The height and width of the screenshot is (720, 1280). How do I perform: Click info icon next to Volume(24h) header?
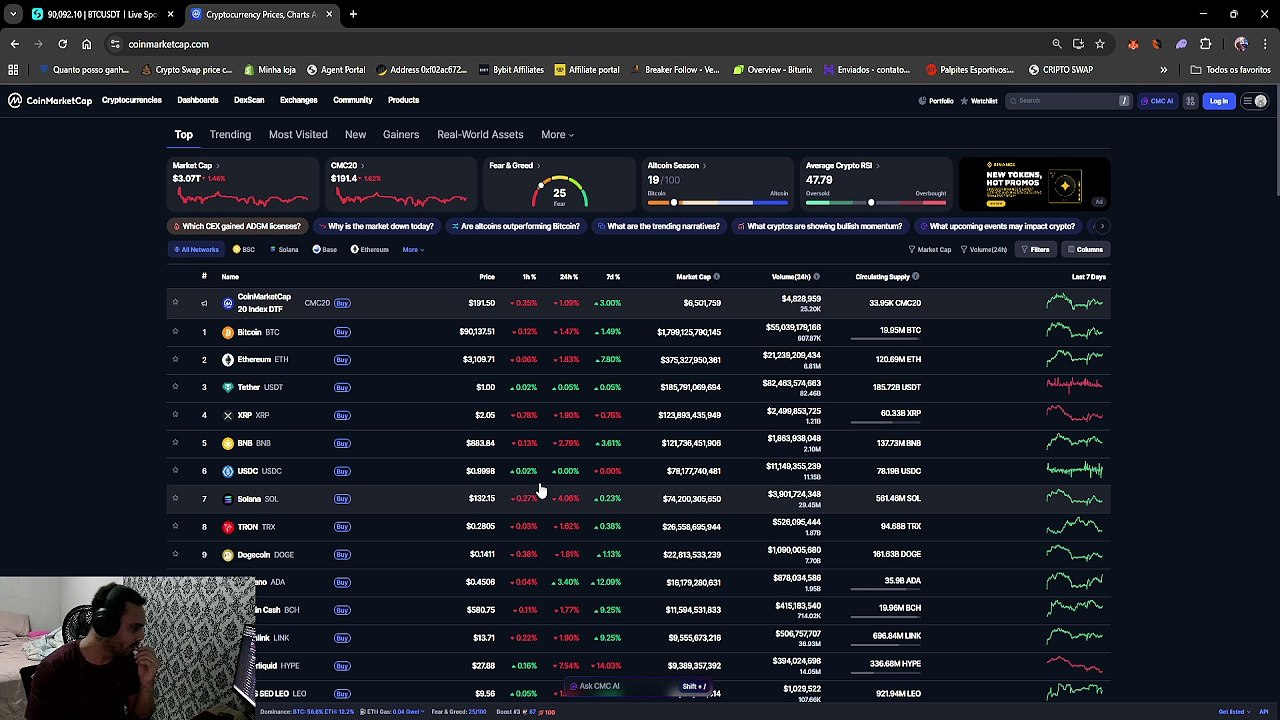[x=816, y=277]
